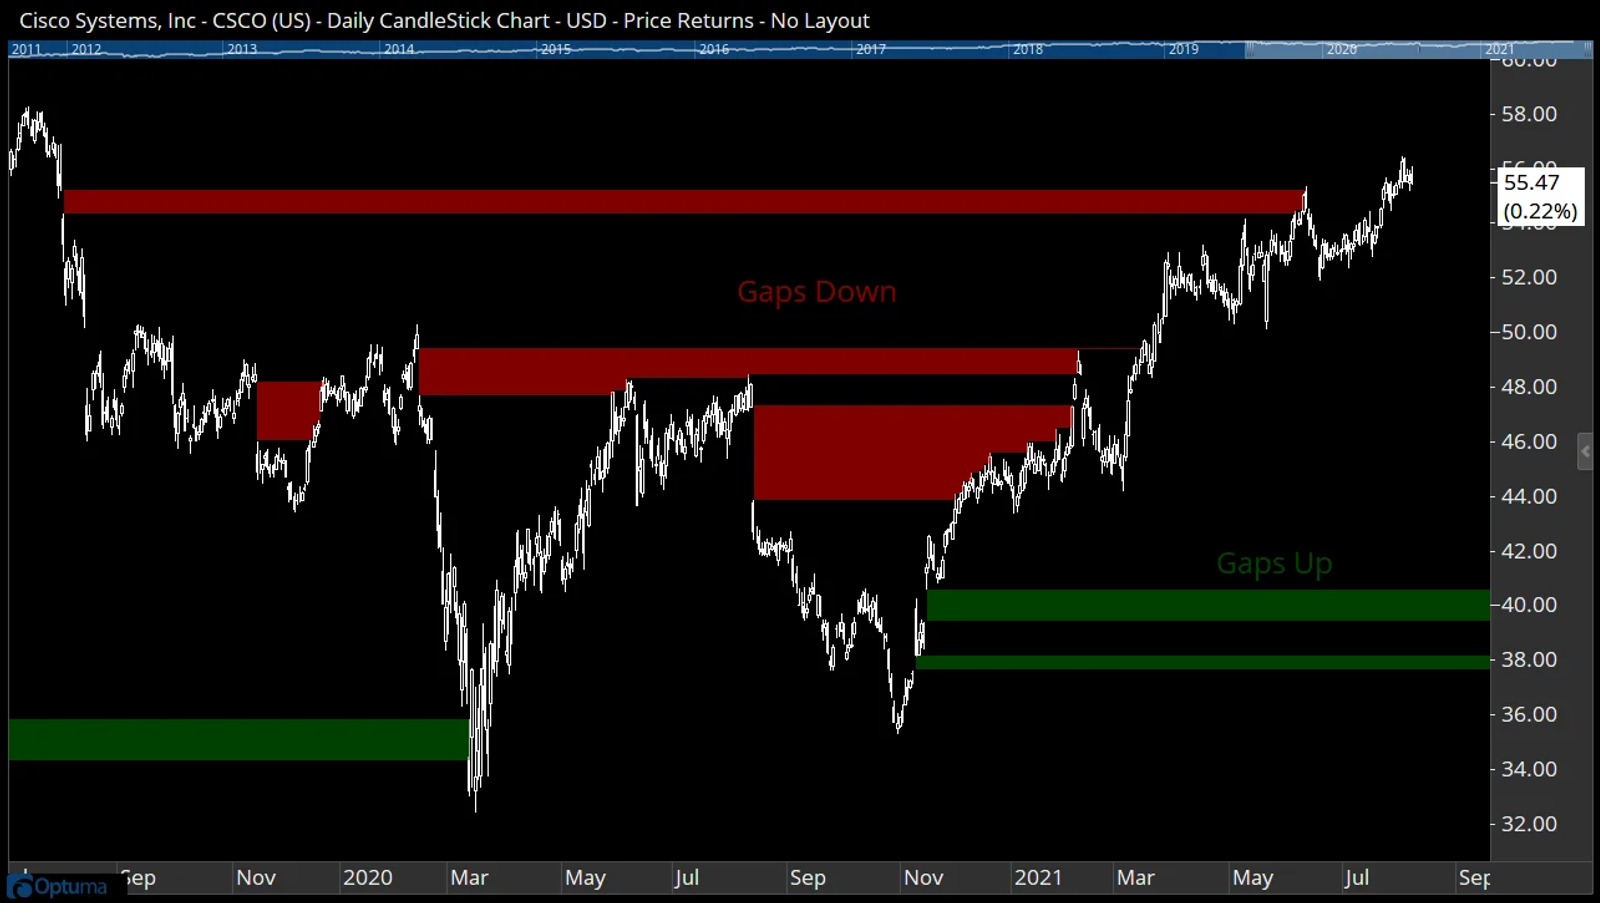Screen dimensions: 1600x903
Task: Click the 42.00 price axis label
Action: click(1529, 551)
